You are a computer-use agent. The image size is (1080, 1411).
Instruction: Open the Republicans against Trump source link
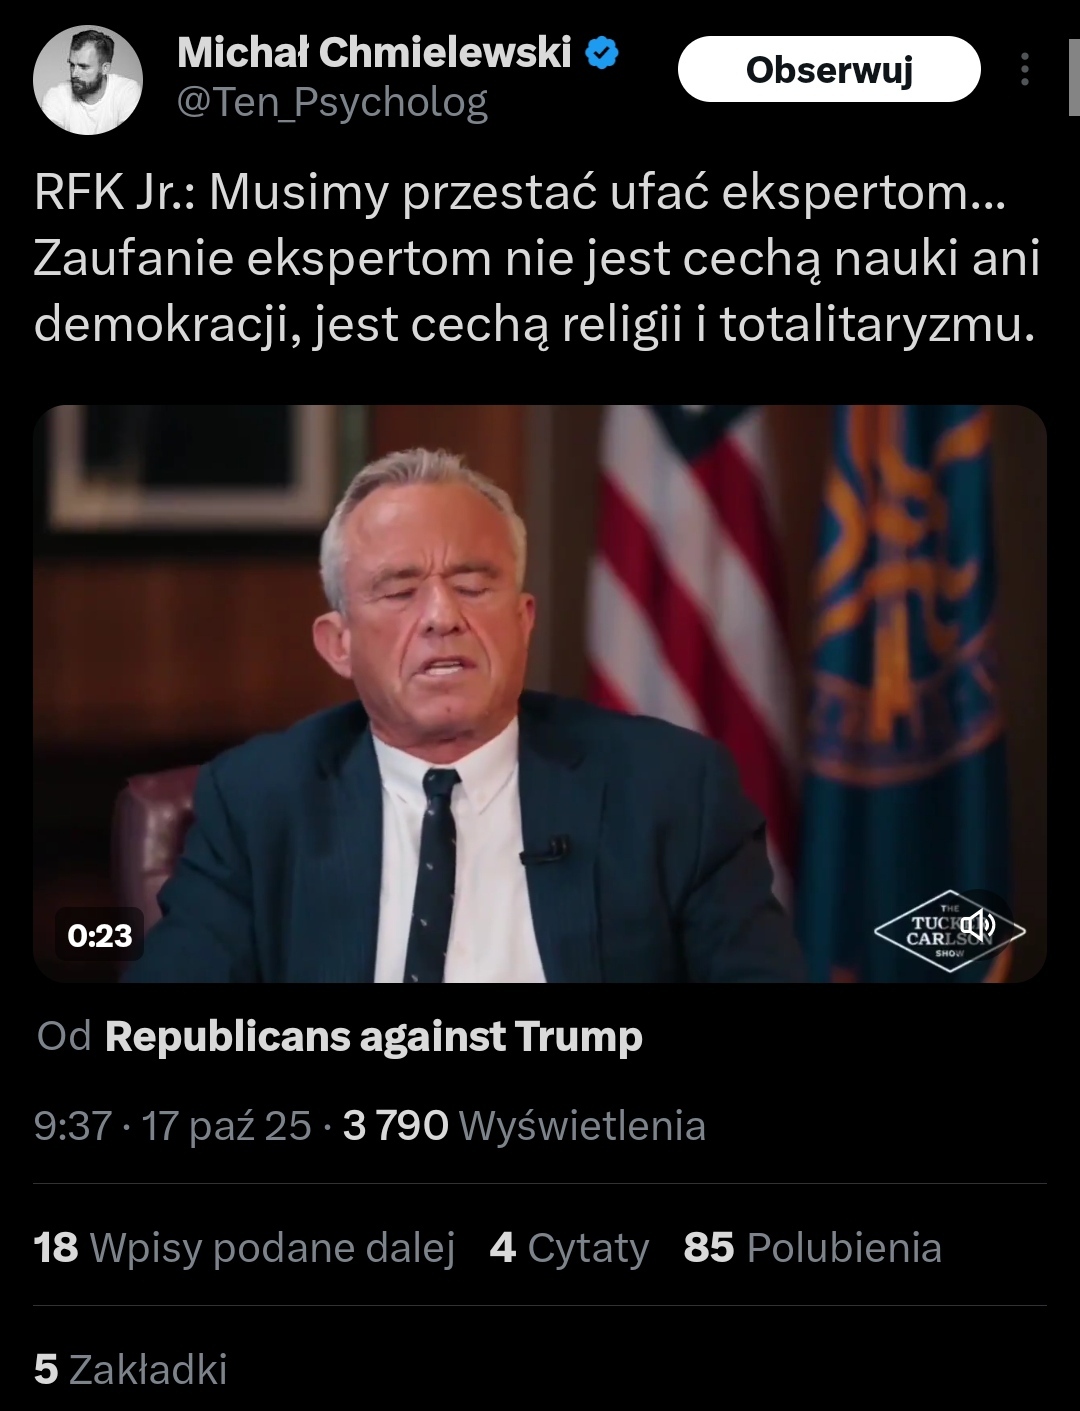coord(373,1036)
